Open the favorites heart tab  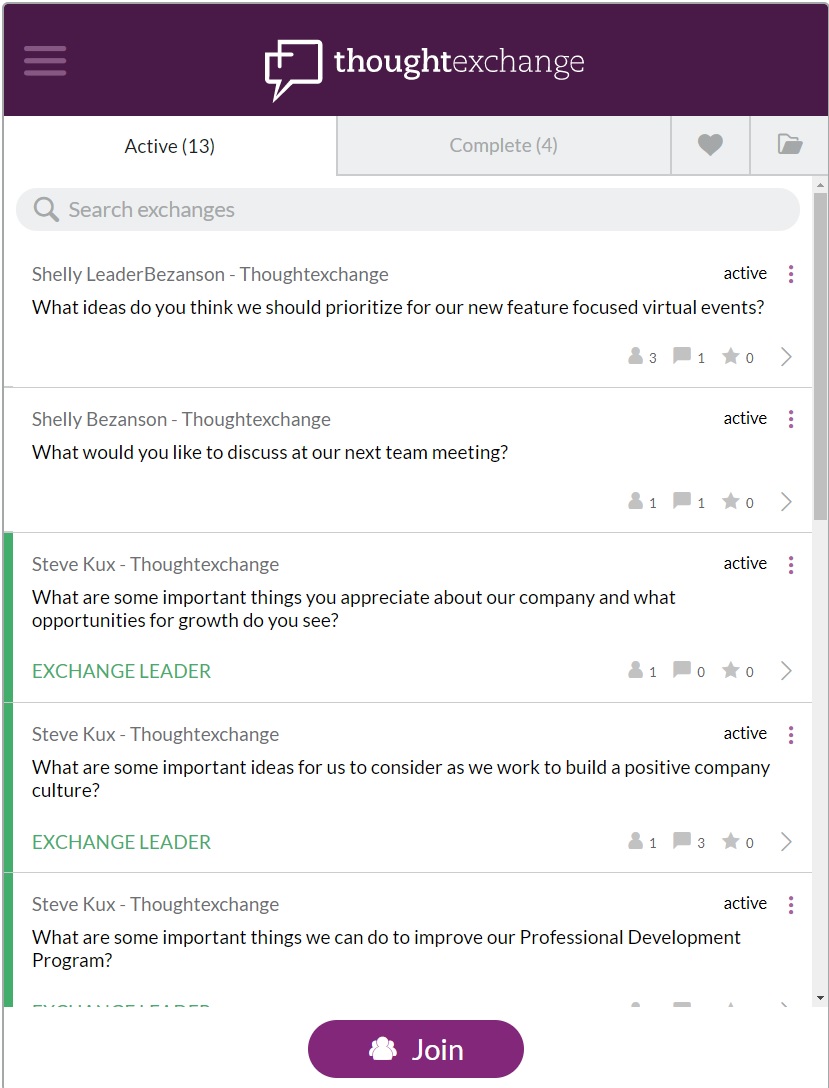[x=710, y=145]
